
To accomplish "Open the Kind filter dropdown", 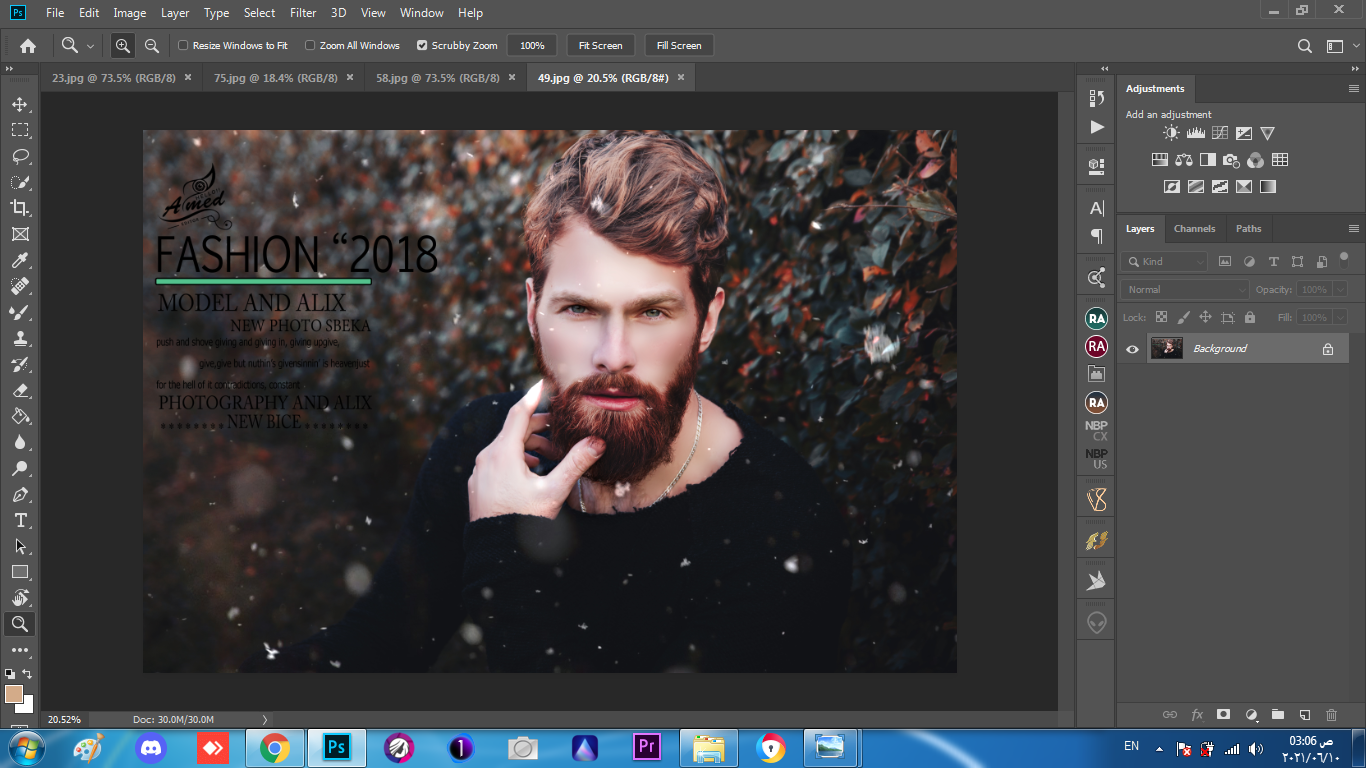I will pyautogui.click(x=1164, y=261).
